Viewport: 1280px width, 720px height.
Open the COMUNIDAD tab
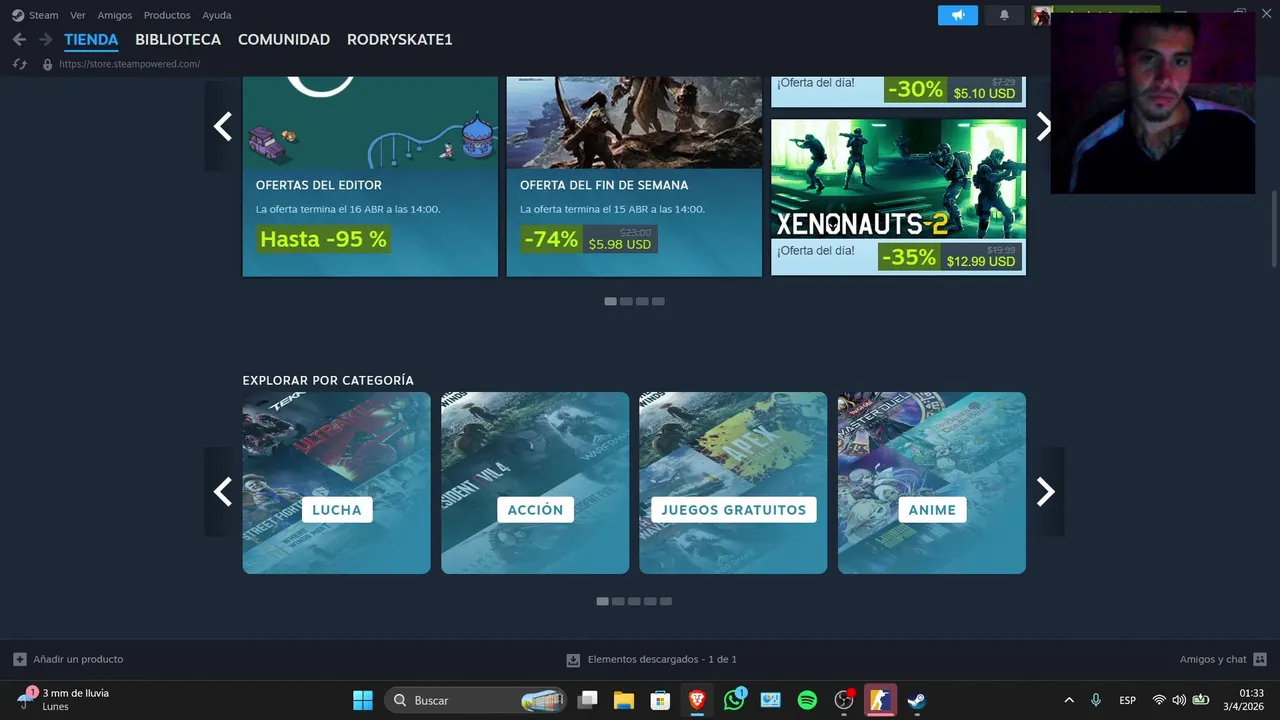pos(284,40)
